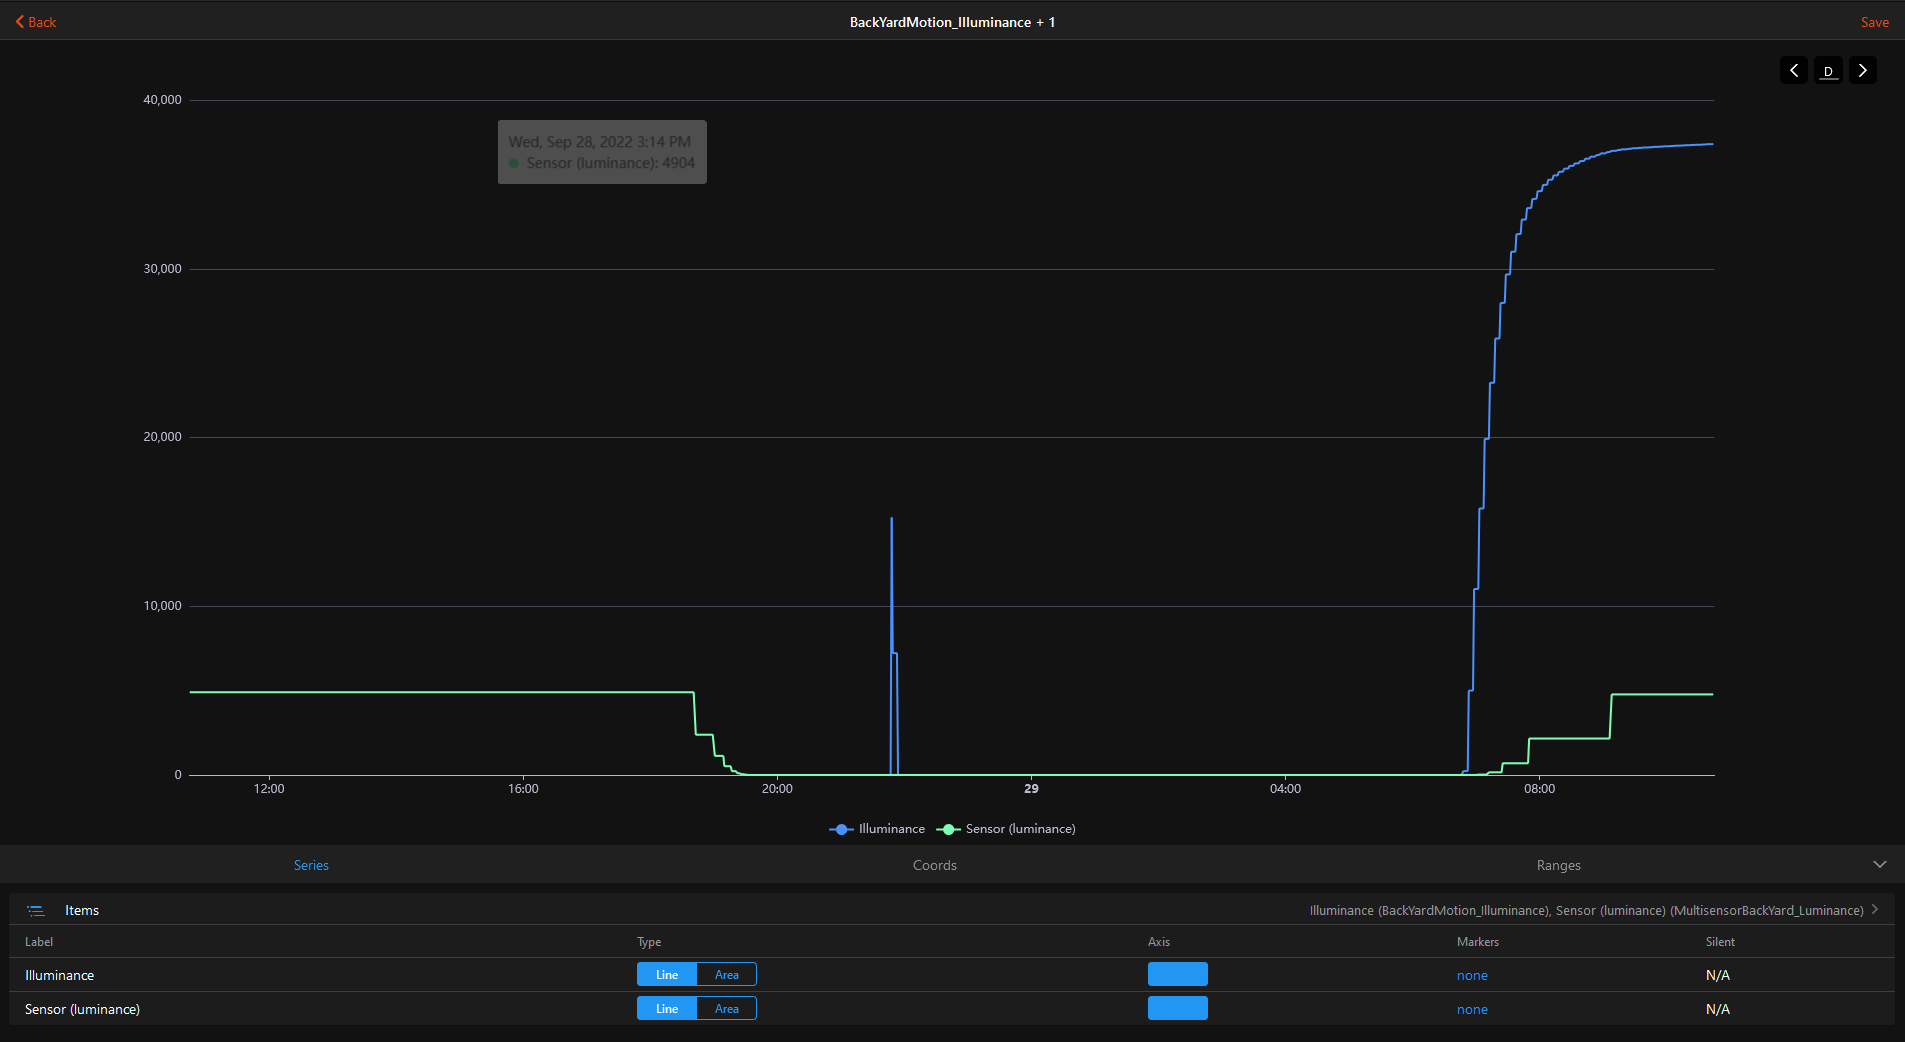Switch to the Ranges tab
Viewport: 1905px width, 1042px height.
(x=1558, y=865)
